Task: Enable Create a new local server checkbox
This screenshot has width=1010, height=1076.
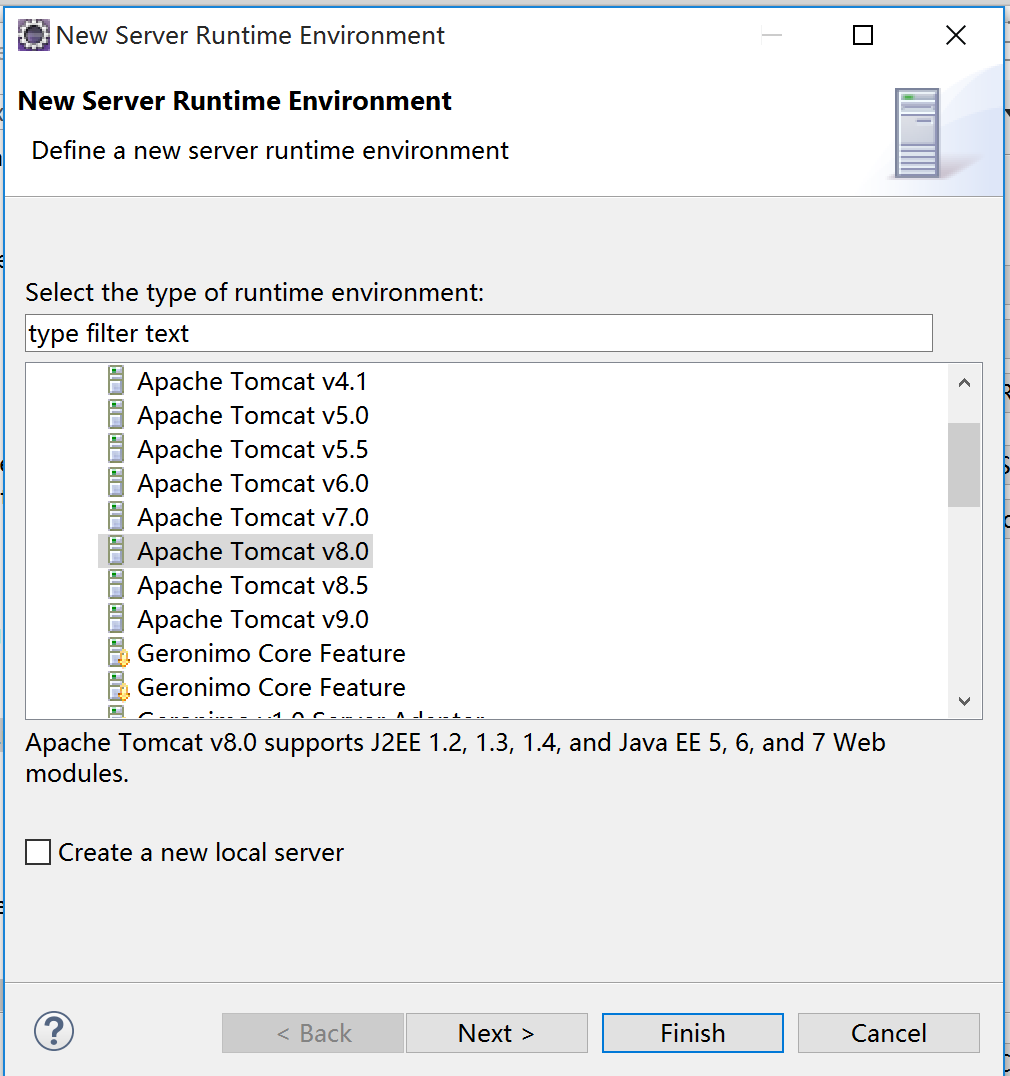Action: click(38, 852)
